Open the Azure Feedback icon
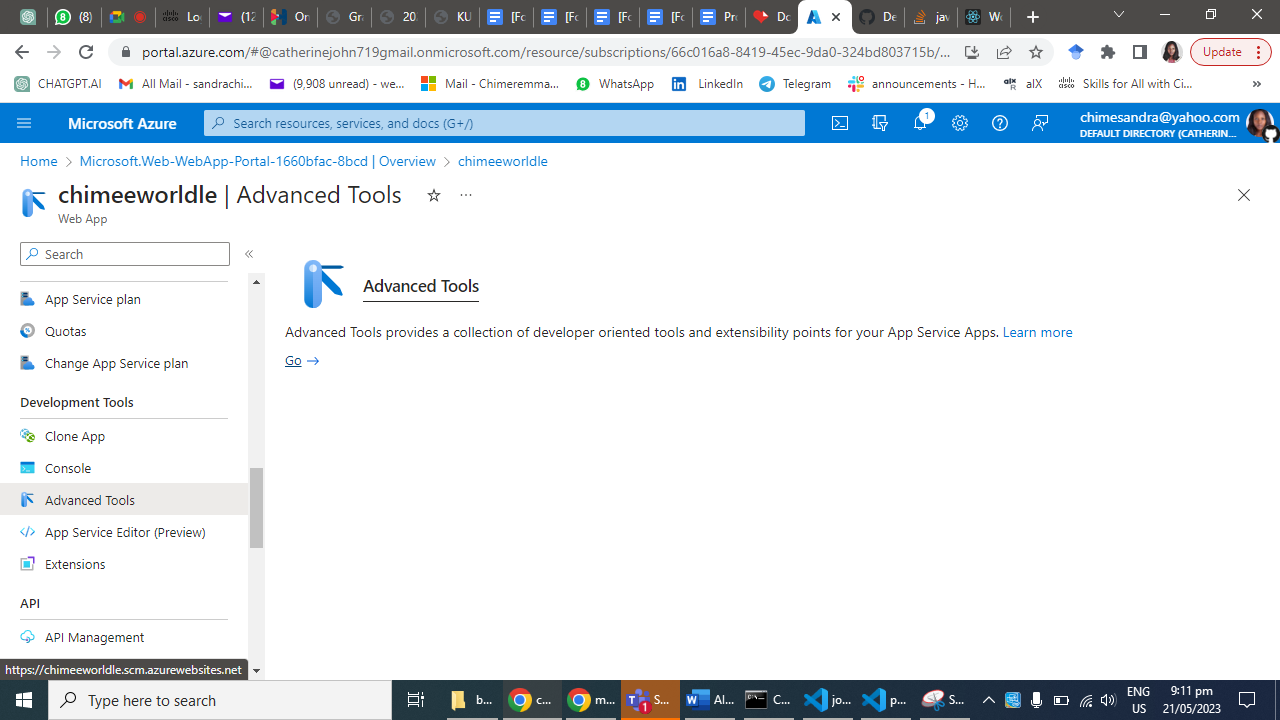This screenshot has height=720, width=1280. 1040,123
